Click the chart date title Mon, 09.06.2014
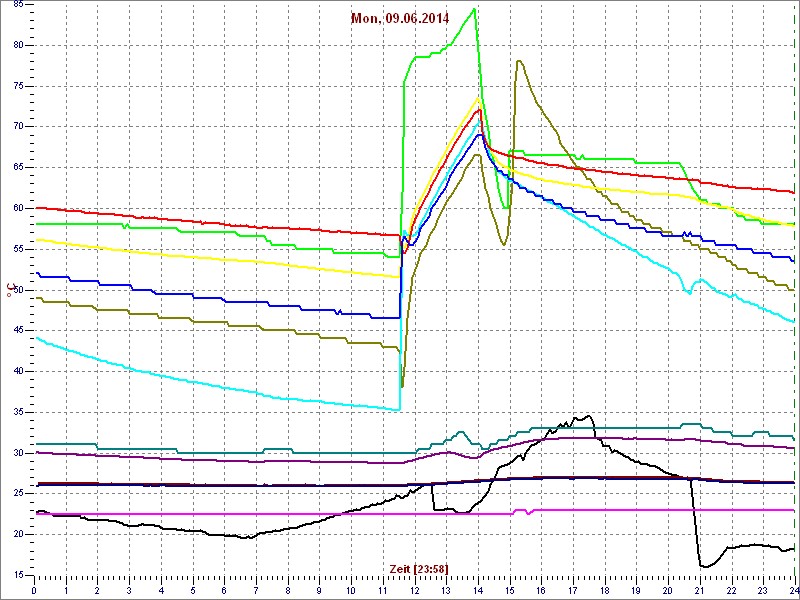 pos(399,19)
